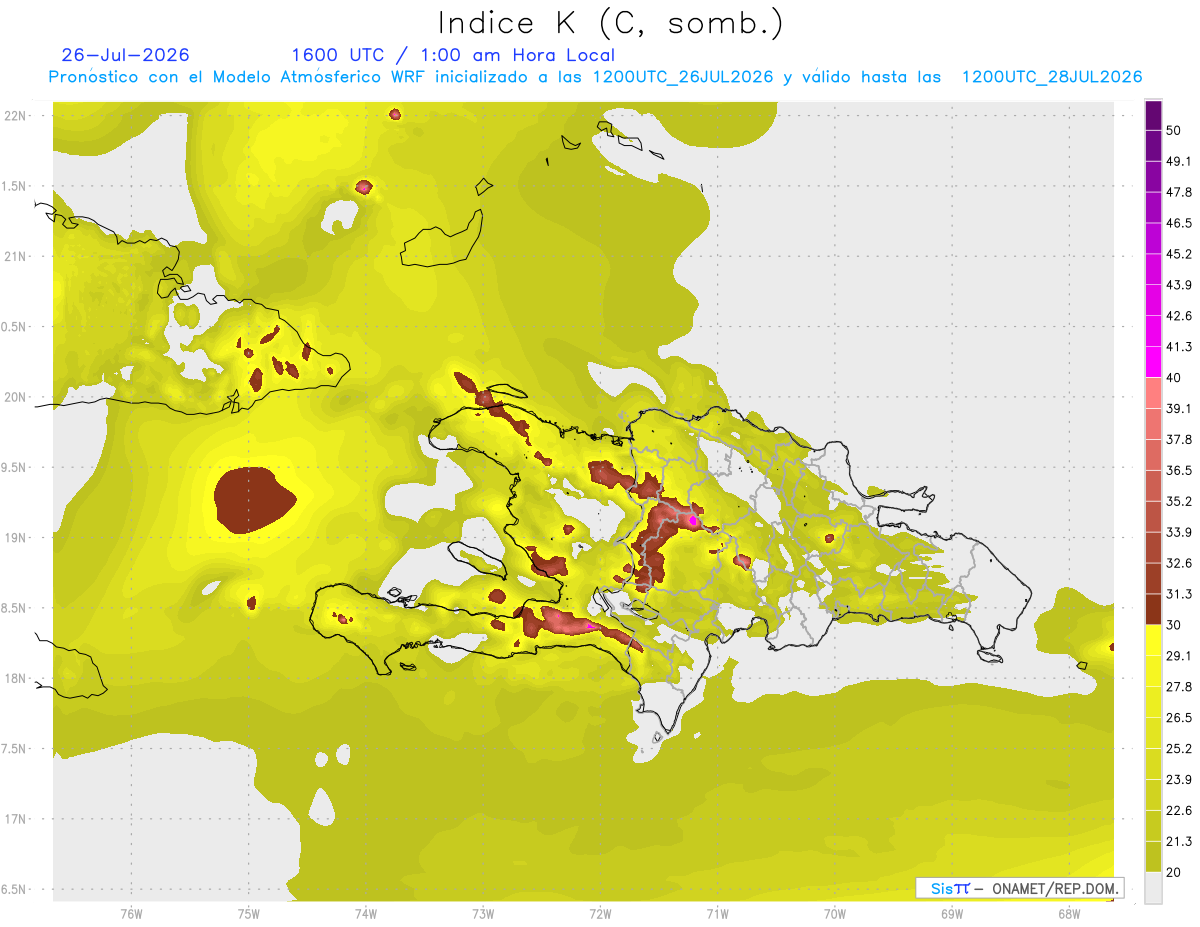Click legend value "31.3"
This screenshot has width=1200, height=927.
tap(1179, 594)
